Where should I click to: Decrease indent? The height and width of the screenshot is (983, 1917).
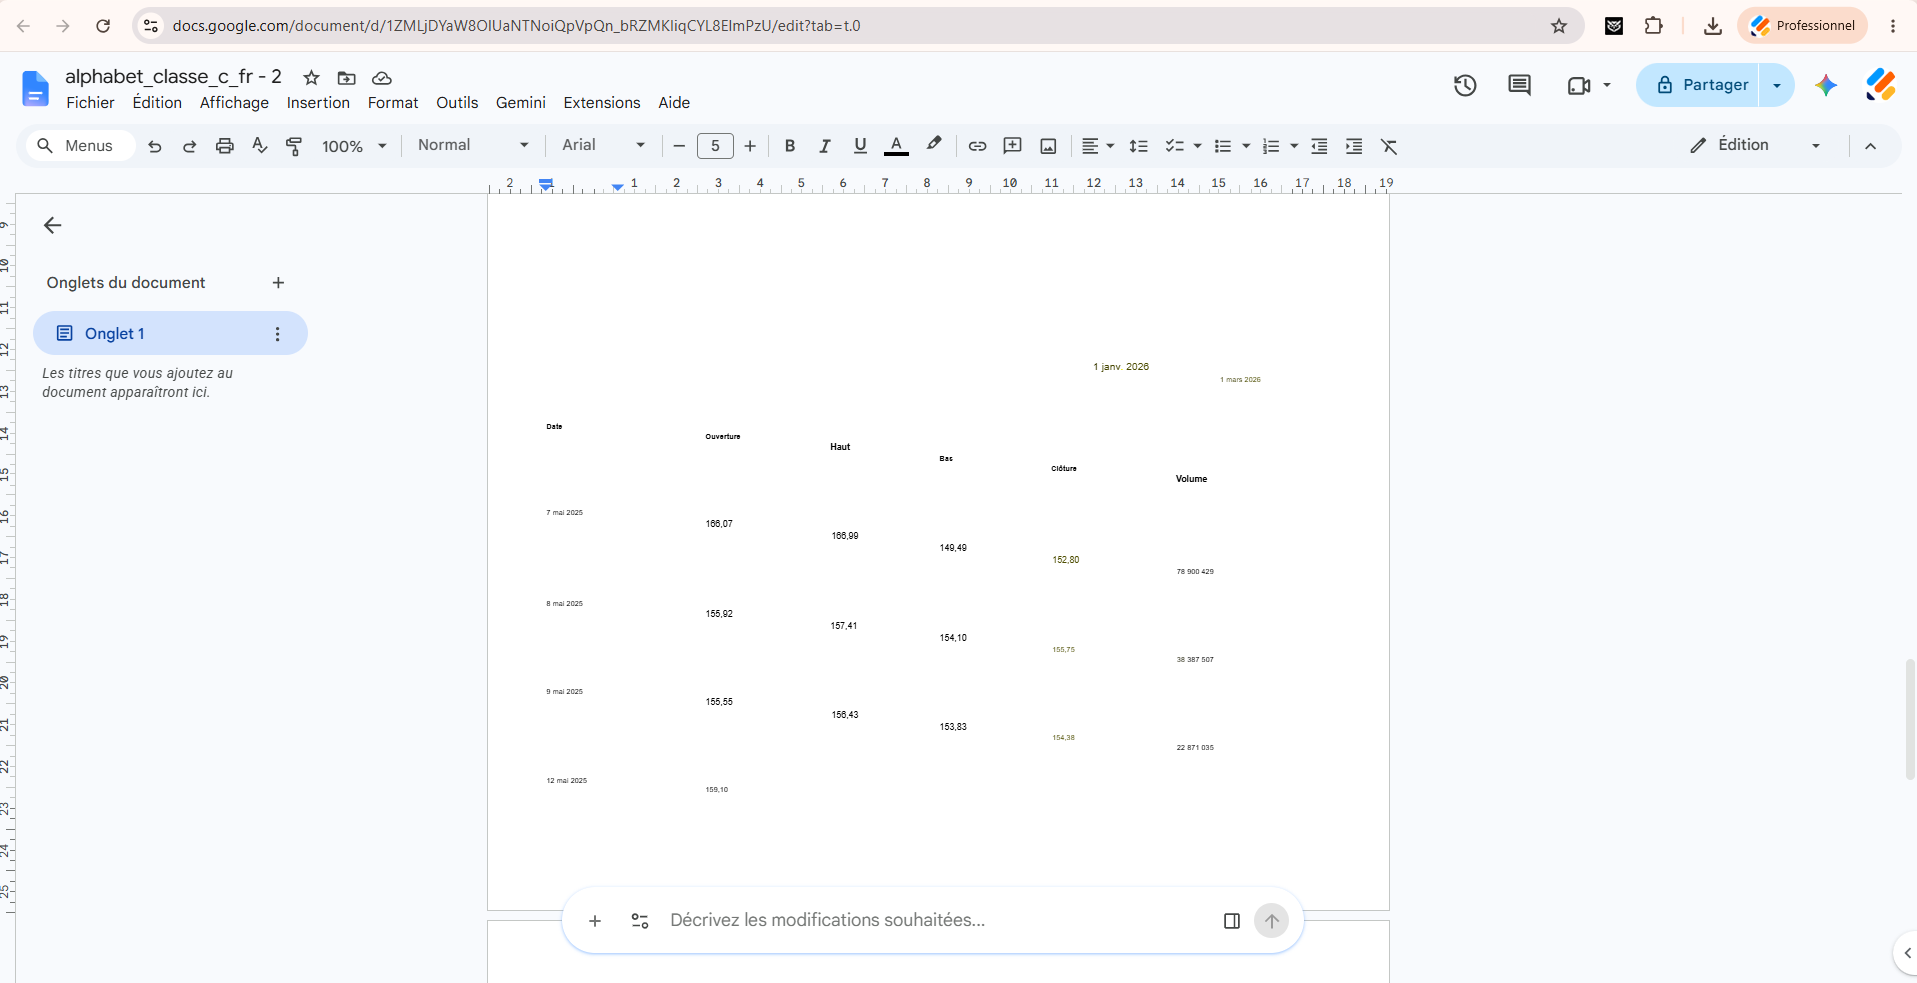[1319, 146]
